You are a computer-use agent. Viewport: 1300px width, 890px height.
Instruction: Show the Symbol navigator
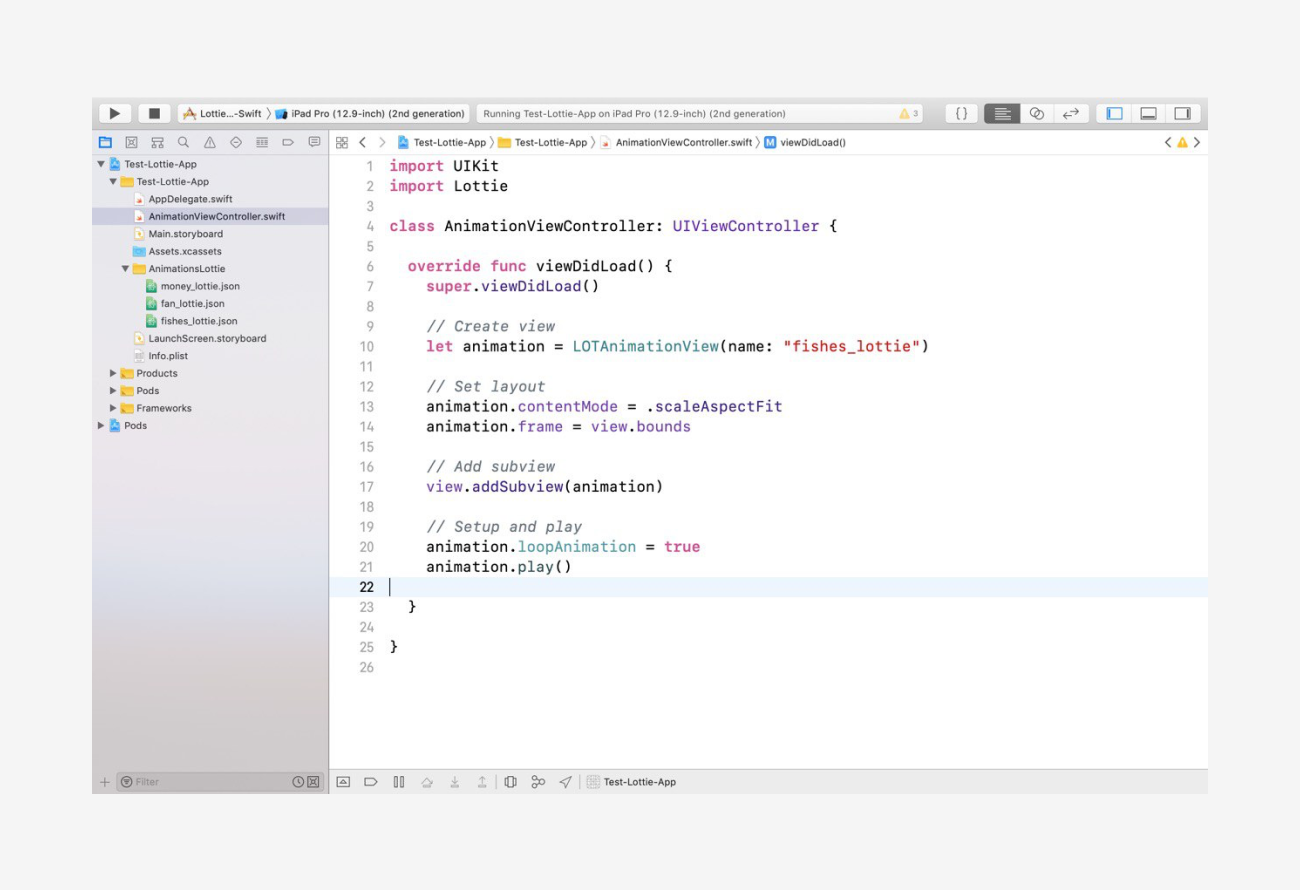tap(158, 142)
